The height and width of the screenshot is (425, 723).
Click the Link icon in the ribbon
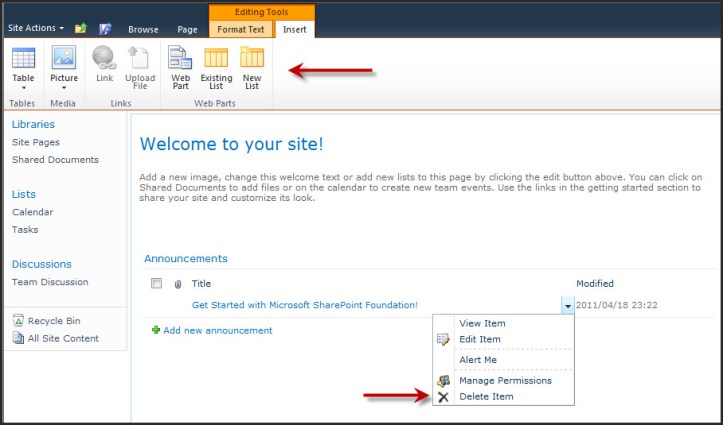(104, 58)
